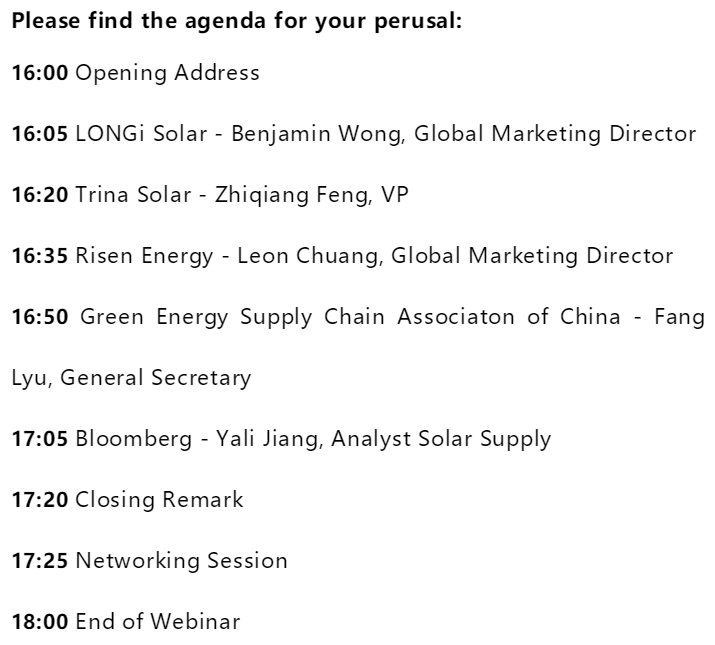Click the Networking Session text
Viewport: 715px width, 645px height.
click(x=181, y=560)
